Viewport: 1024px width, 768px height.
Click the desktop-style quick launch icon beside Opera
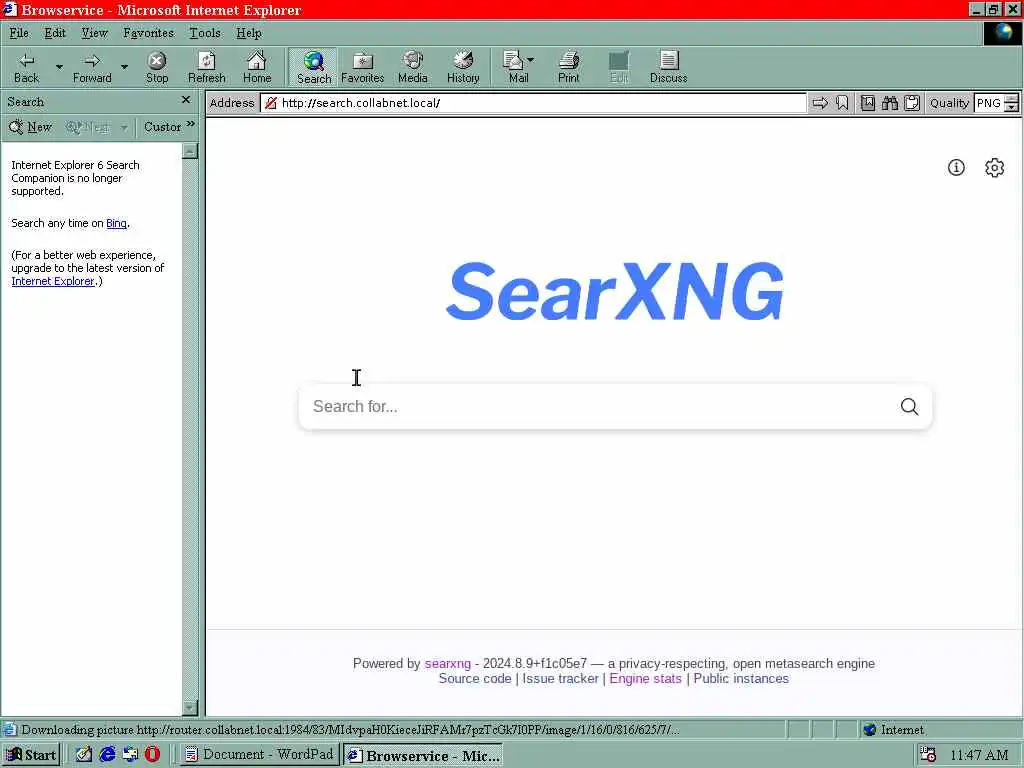pyautogui.click(x=130, y=754)
